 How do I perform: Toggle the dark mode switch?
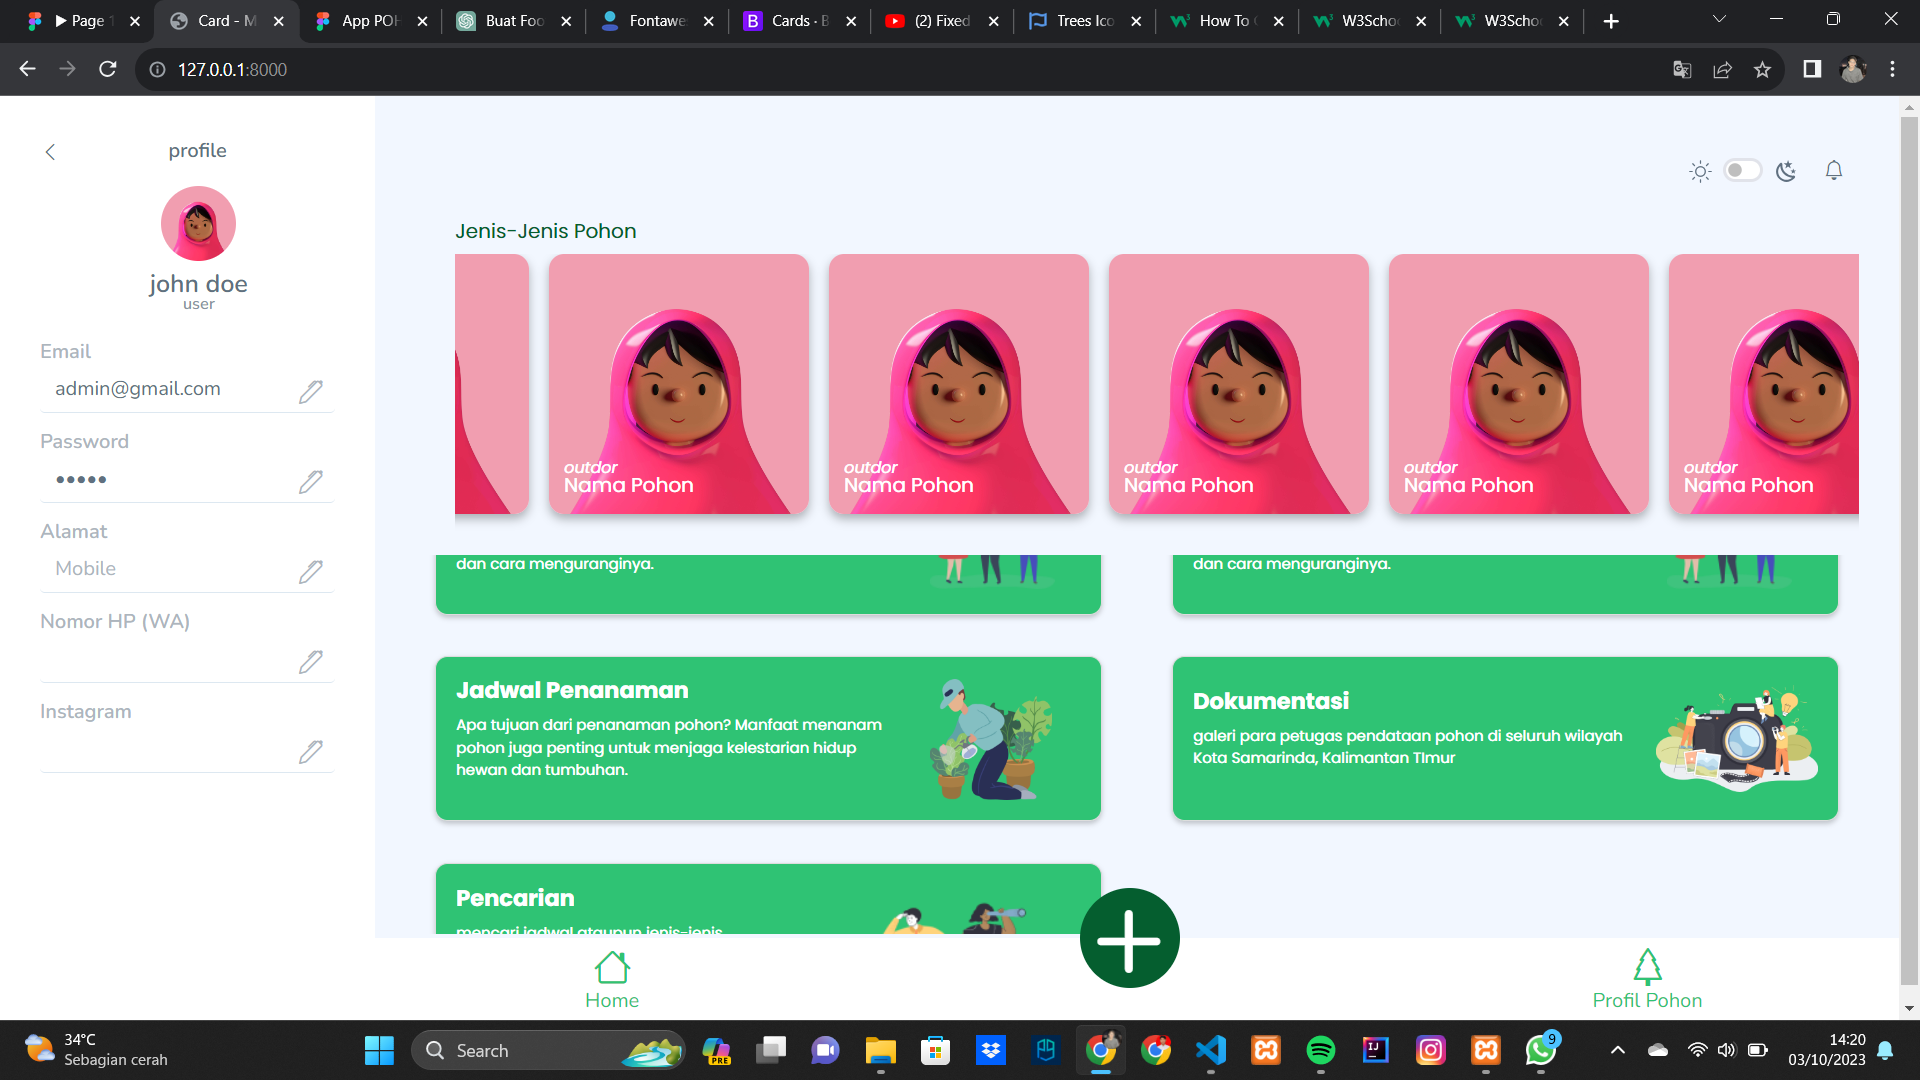(1742, 171)
